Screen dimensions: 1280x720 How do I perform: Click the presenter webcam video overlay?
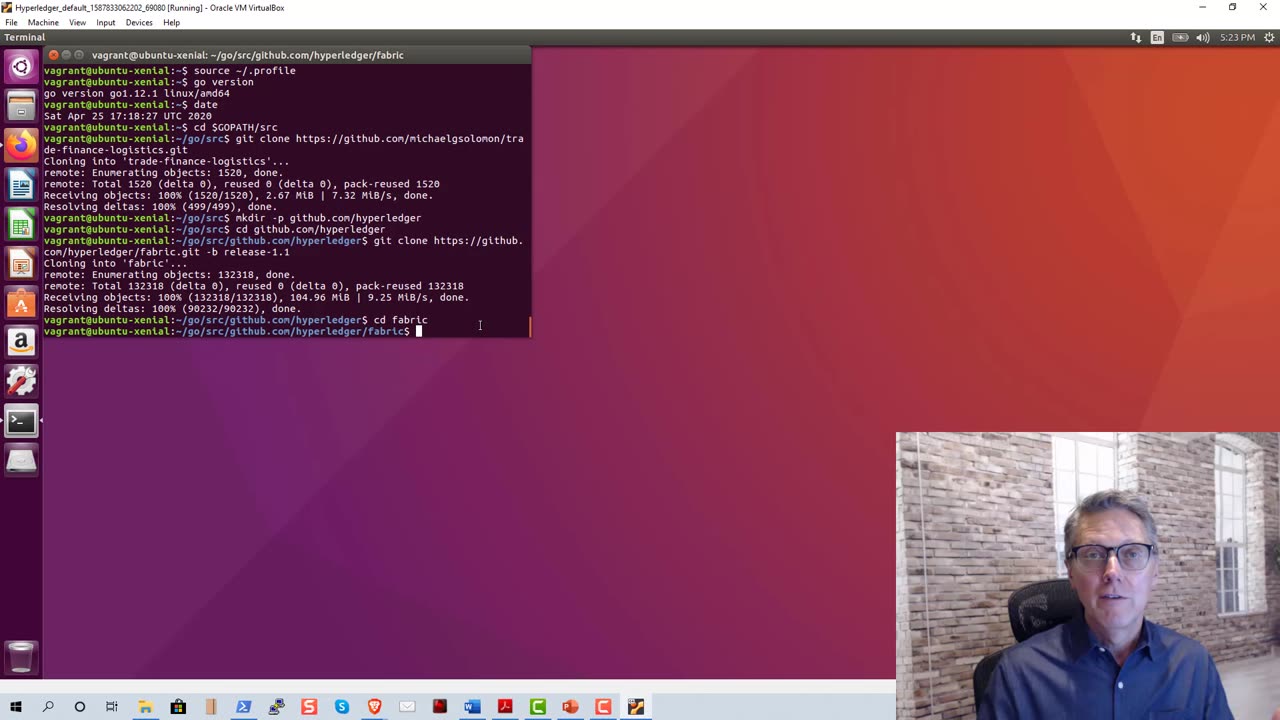(x=1088, y=576)
